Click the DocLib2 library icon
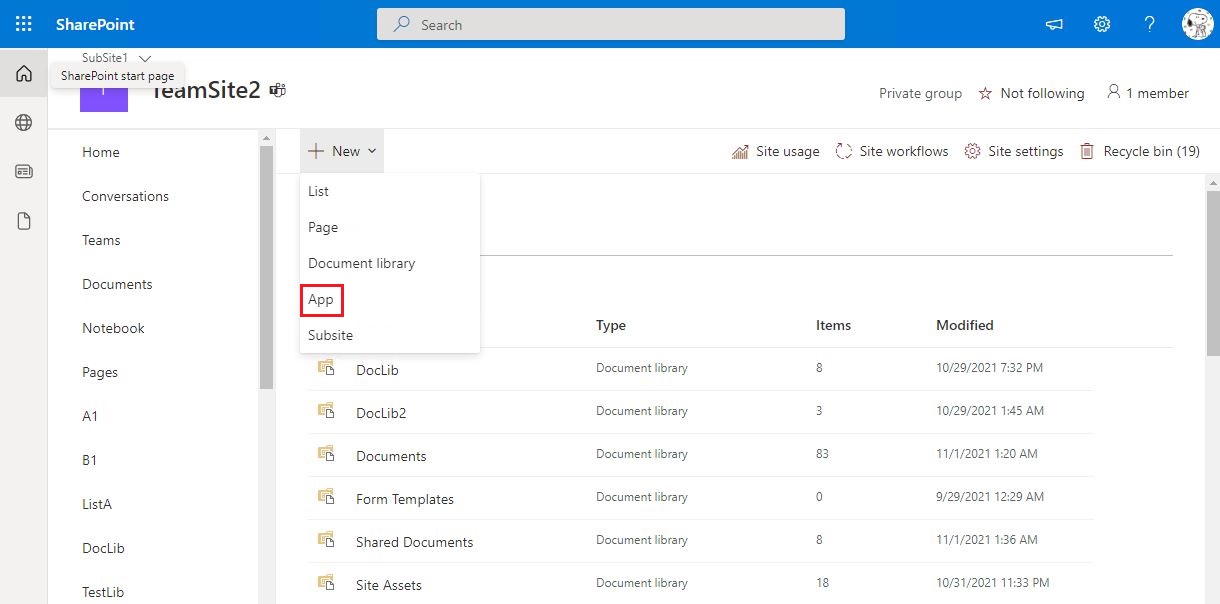 tap(326, 411)
